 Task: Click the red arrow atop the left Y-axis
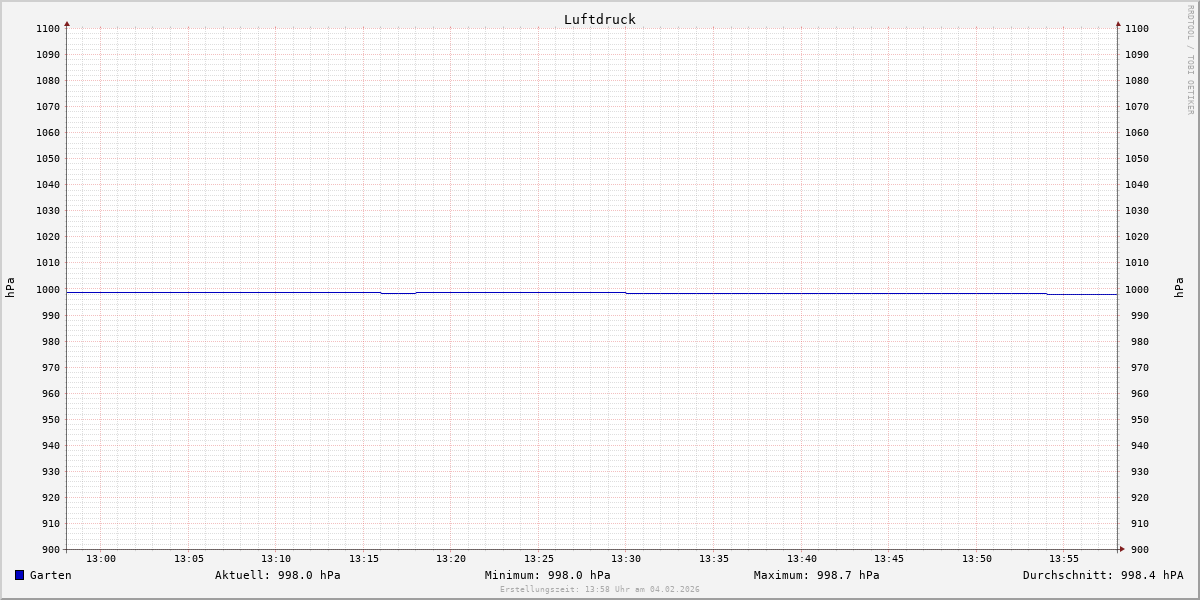(67, 23)
